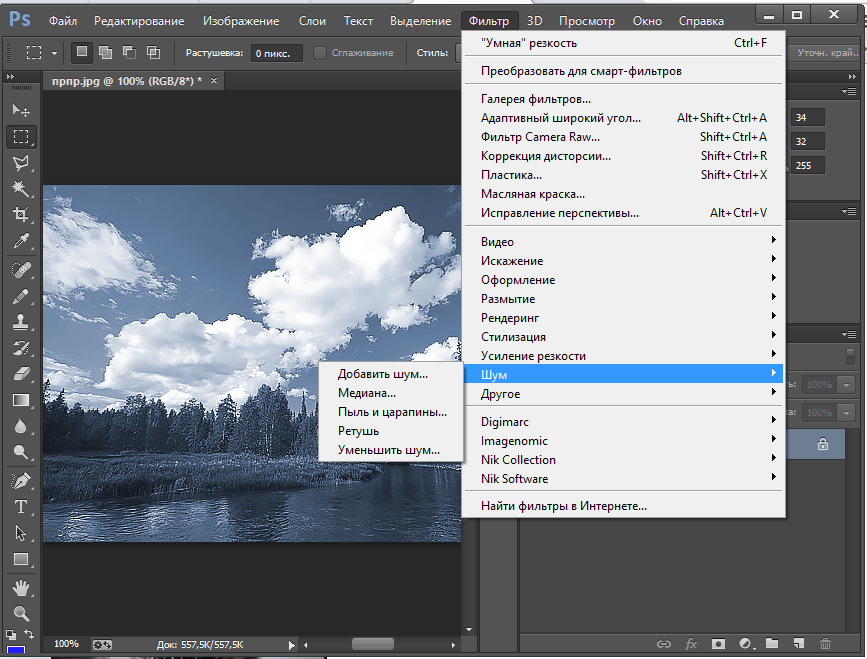The width and height of the screenshot is (867, 659).
Task: Toggle the 'New selection' mode button
Action: (81, 52)
